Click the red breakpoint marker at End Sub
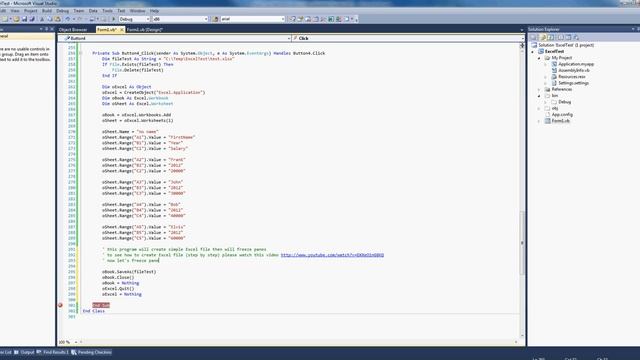Image resolution: width=640 pixels, height=360 pixels. pyautogui.click(x=60, y=305)
